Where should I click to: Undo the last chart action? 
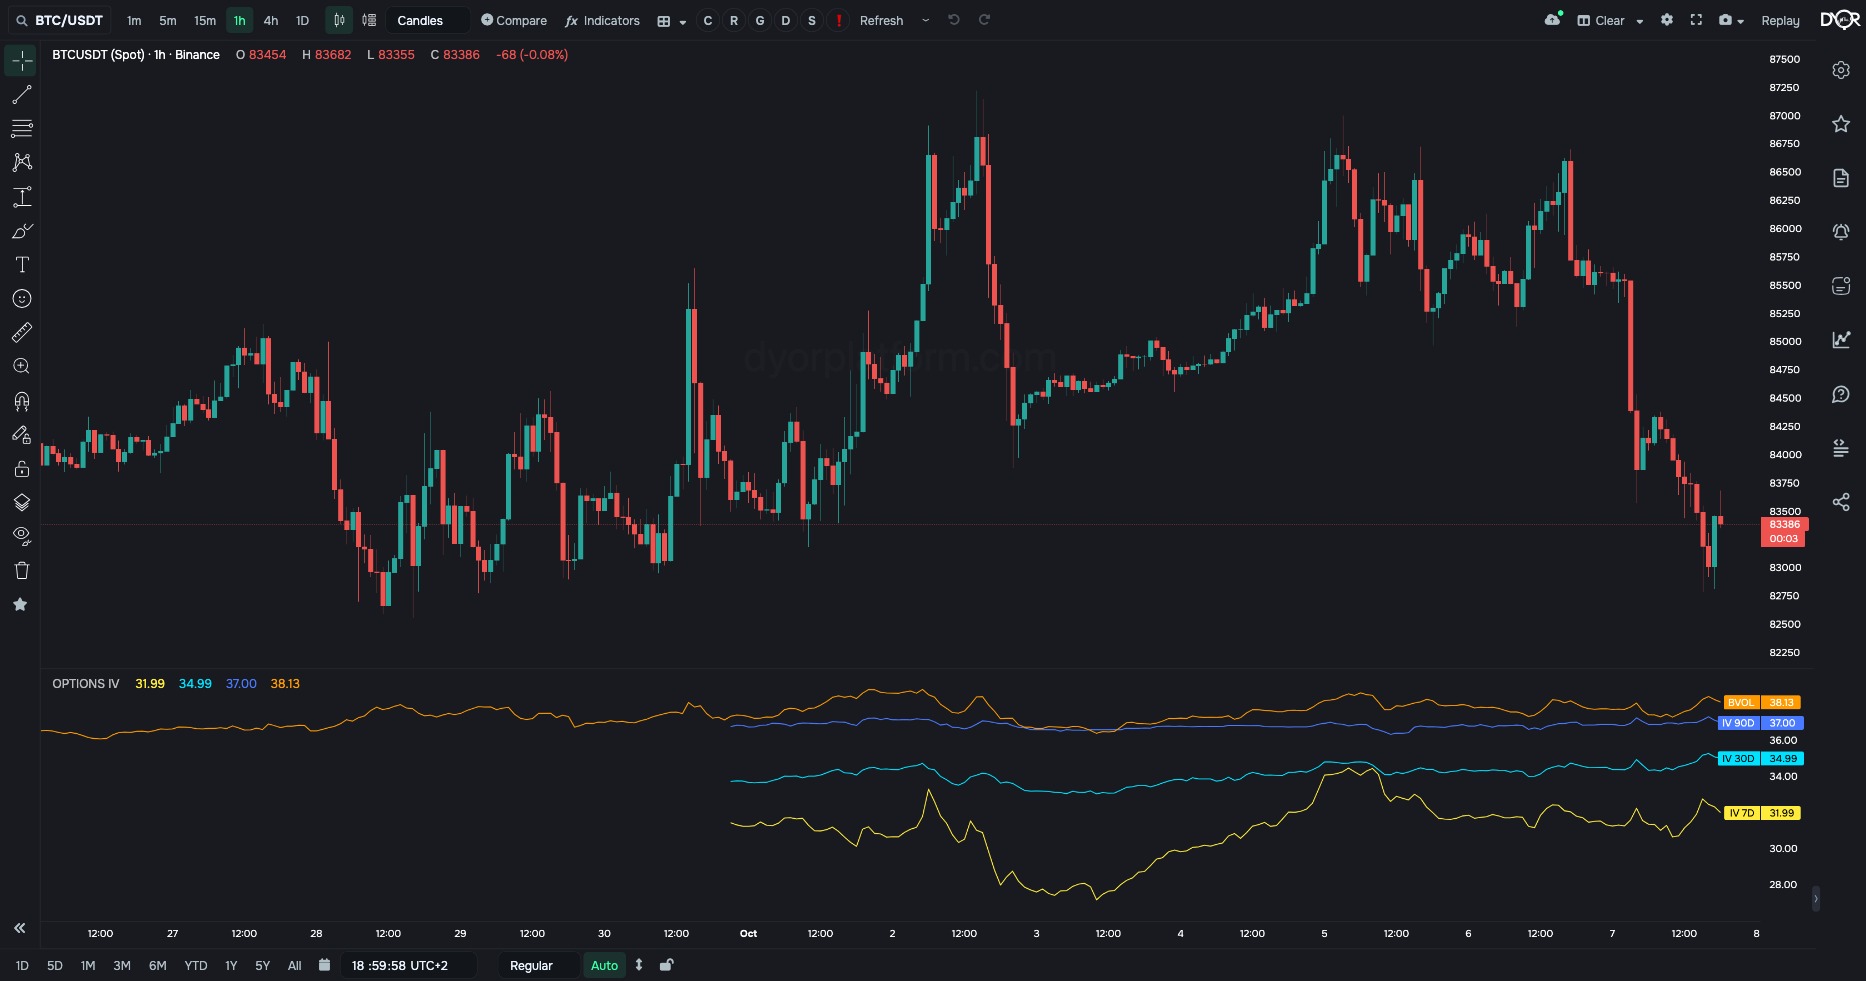(x=954, y=20)
